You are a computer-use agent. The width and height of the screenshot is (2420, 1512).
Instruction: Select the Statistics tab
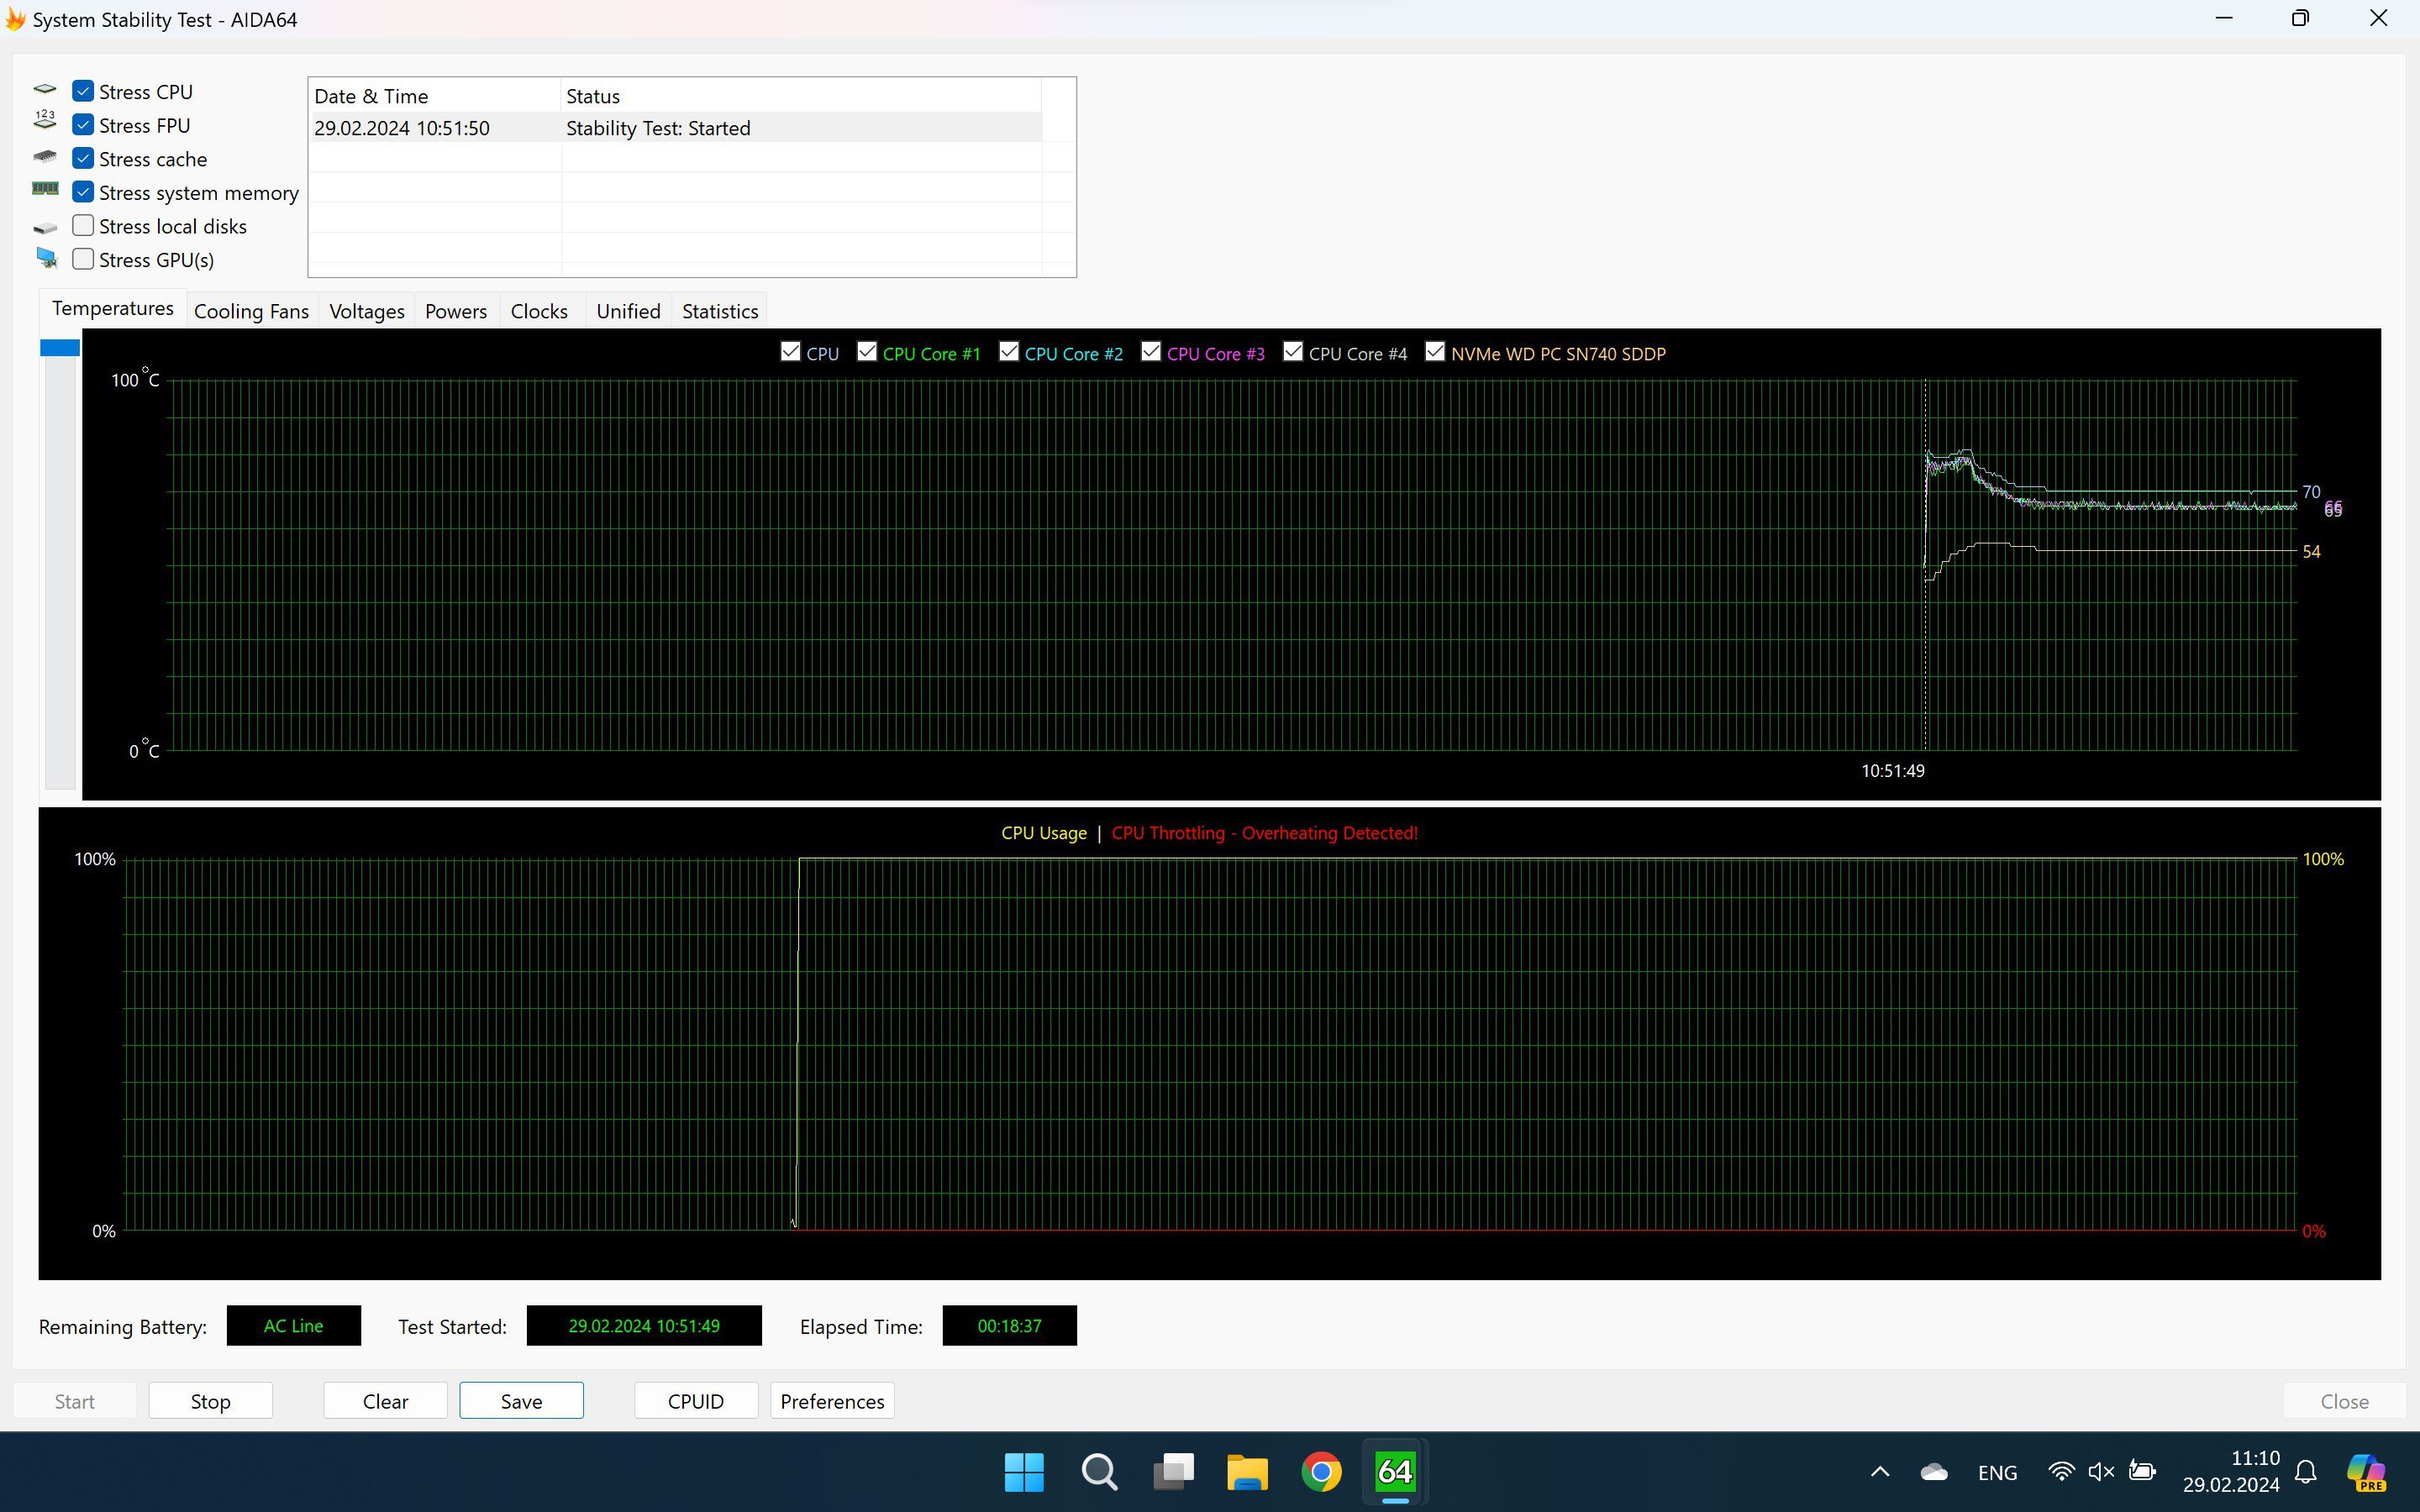719,310
